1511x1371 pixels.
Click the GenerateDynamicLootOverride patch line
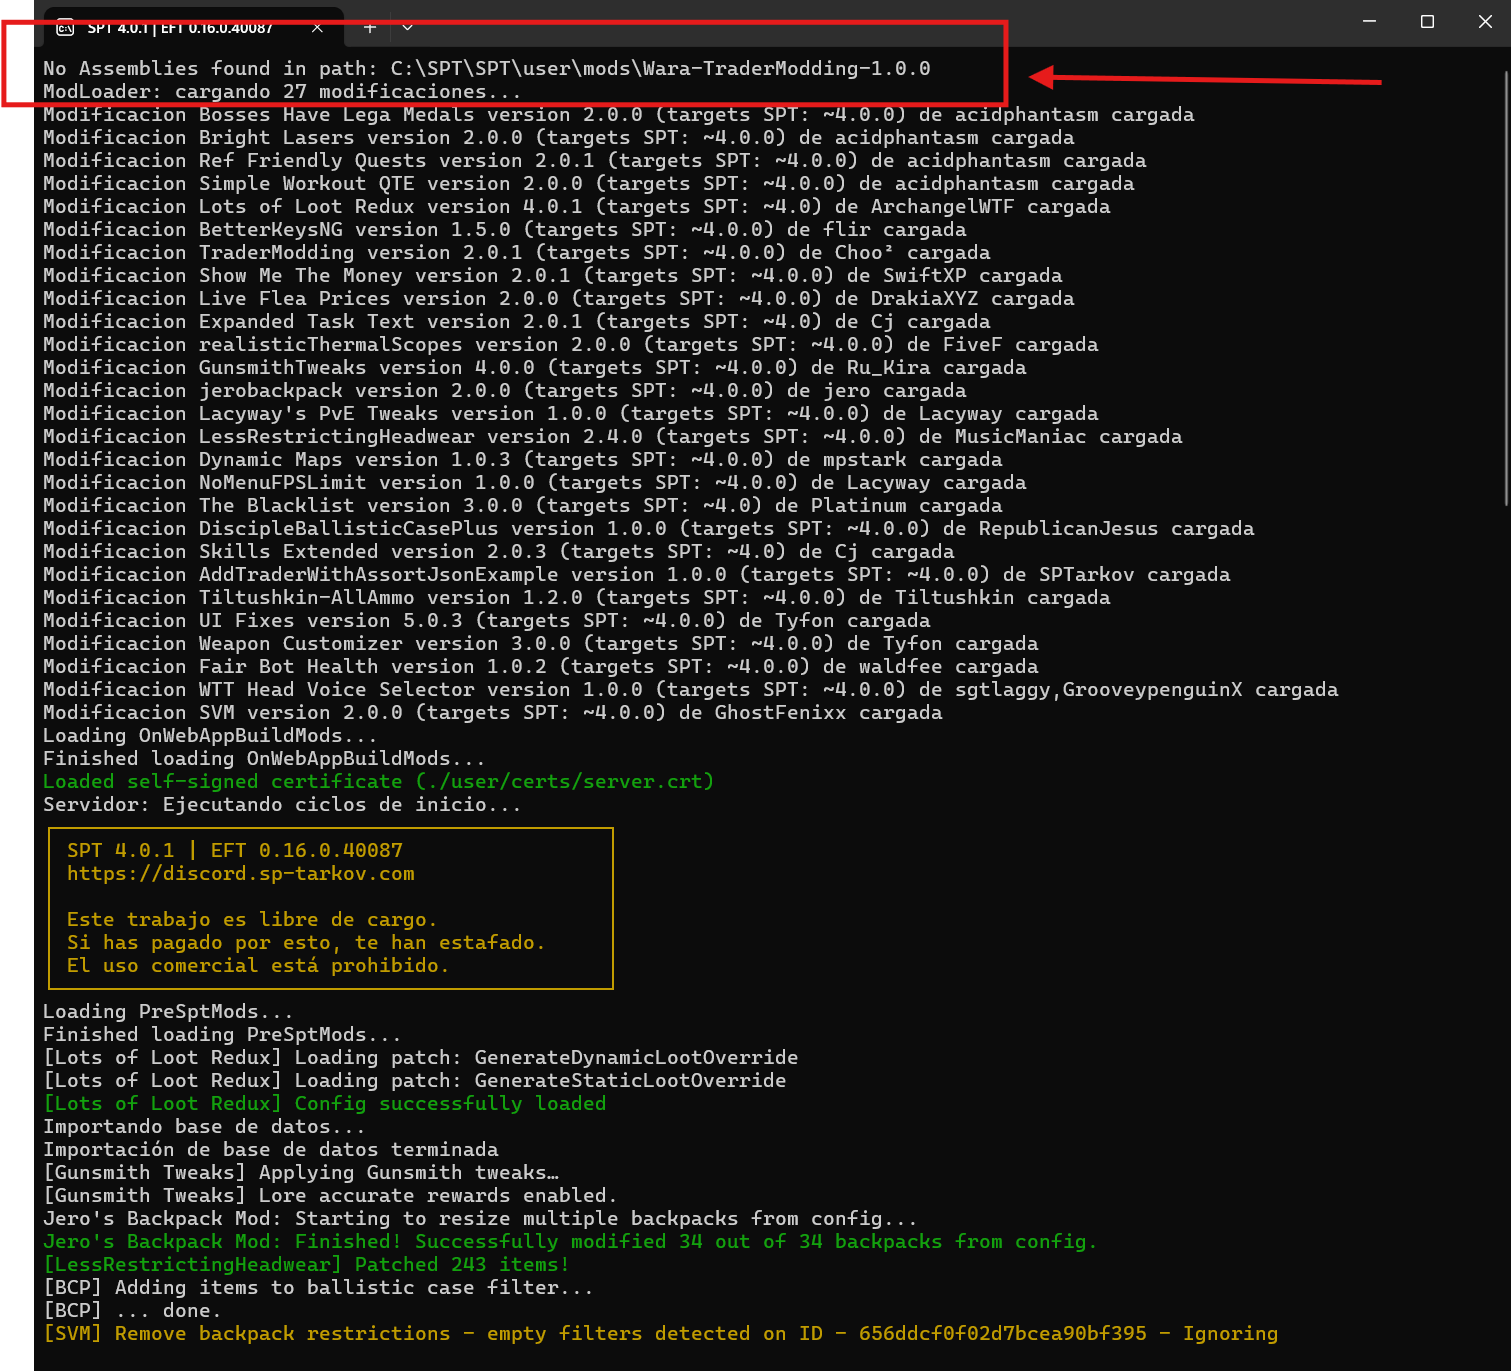pos(420,1057)
